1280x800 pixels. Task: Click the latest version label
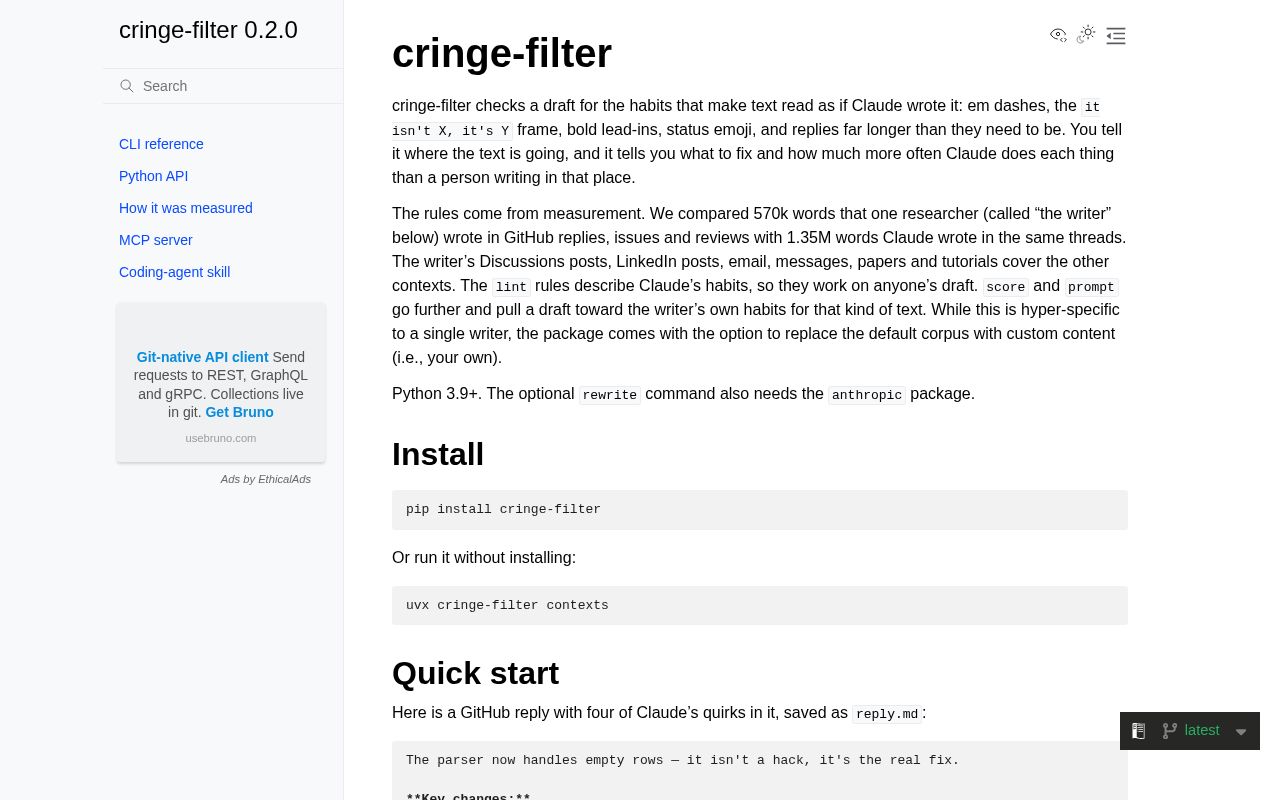pyautogui.click(x=1202, y=730)
